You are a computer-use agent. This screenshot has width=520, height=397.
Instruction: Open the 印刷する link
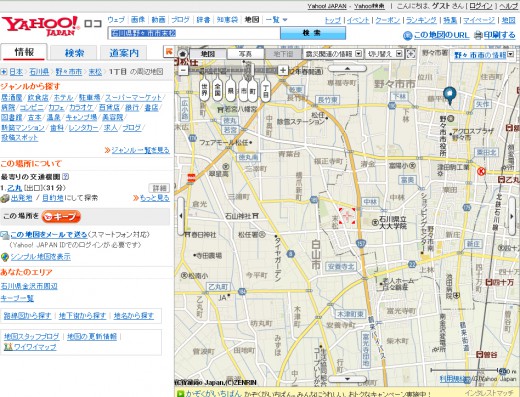(500, 35)
